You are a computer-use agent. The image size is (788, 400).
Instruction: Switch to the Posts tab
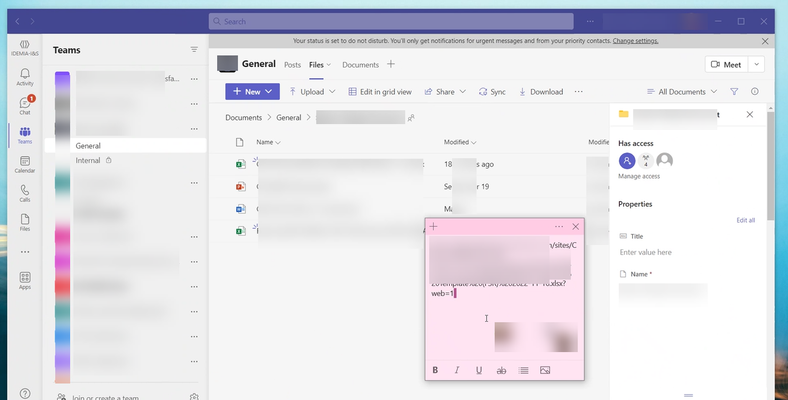point(292,65)
